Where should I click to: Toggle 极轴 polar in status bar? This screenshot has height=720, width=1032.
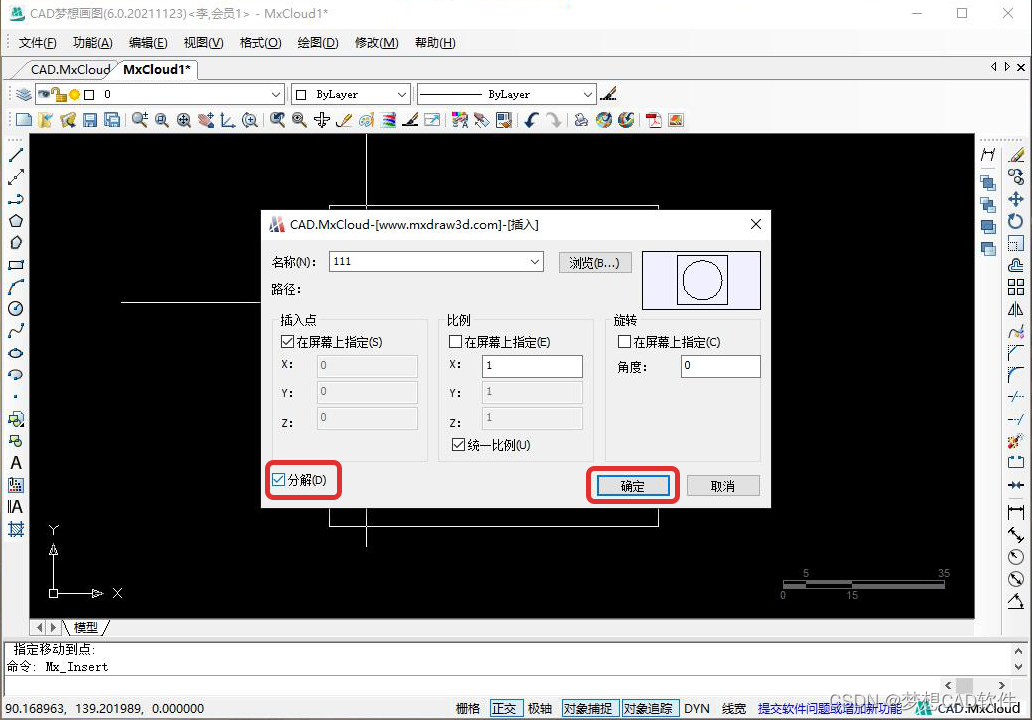pos(540,708)
